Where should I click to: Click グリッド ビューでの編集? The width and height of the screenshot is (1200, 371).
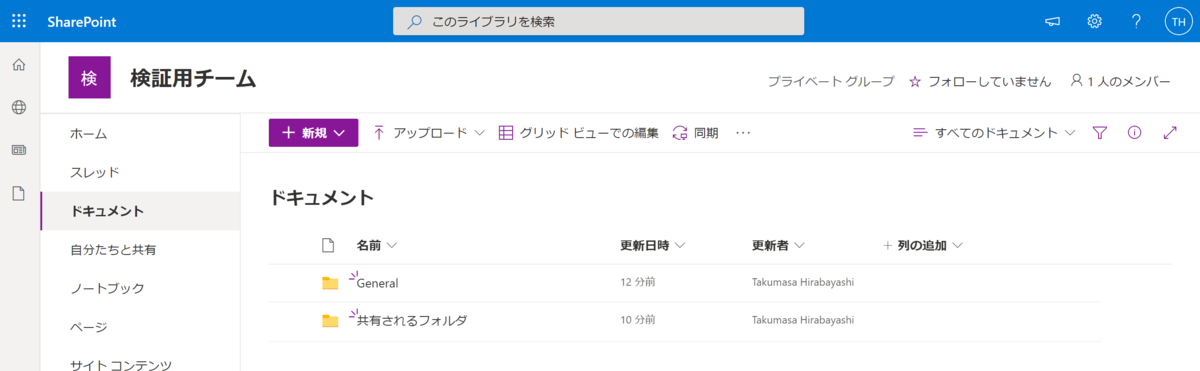578,132
